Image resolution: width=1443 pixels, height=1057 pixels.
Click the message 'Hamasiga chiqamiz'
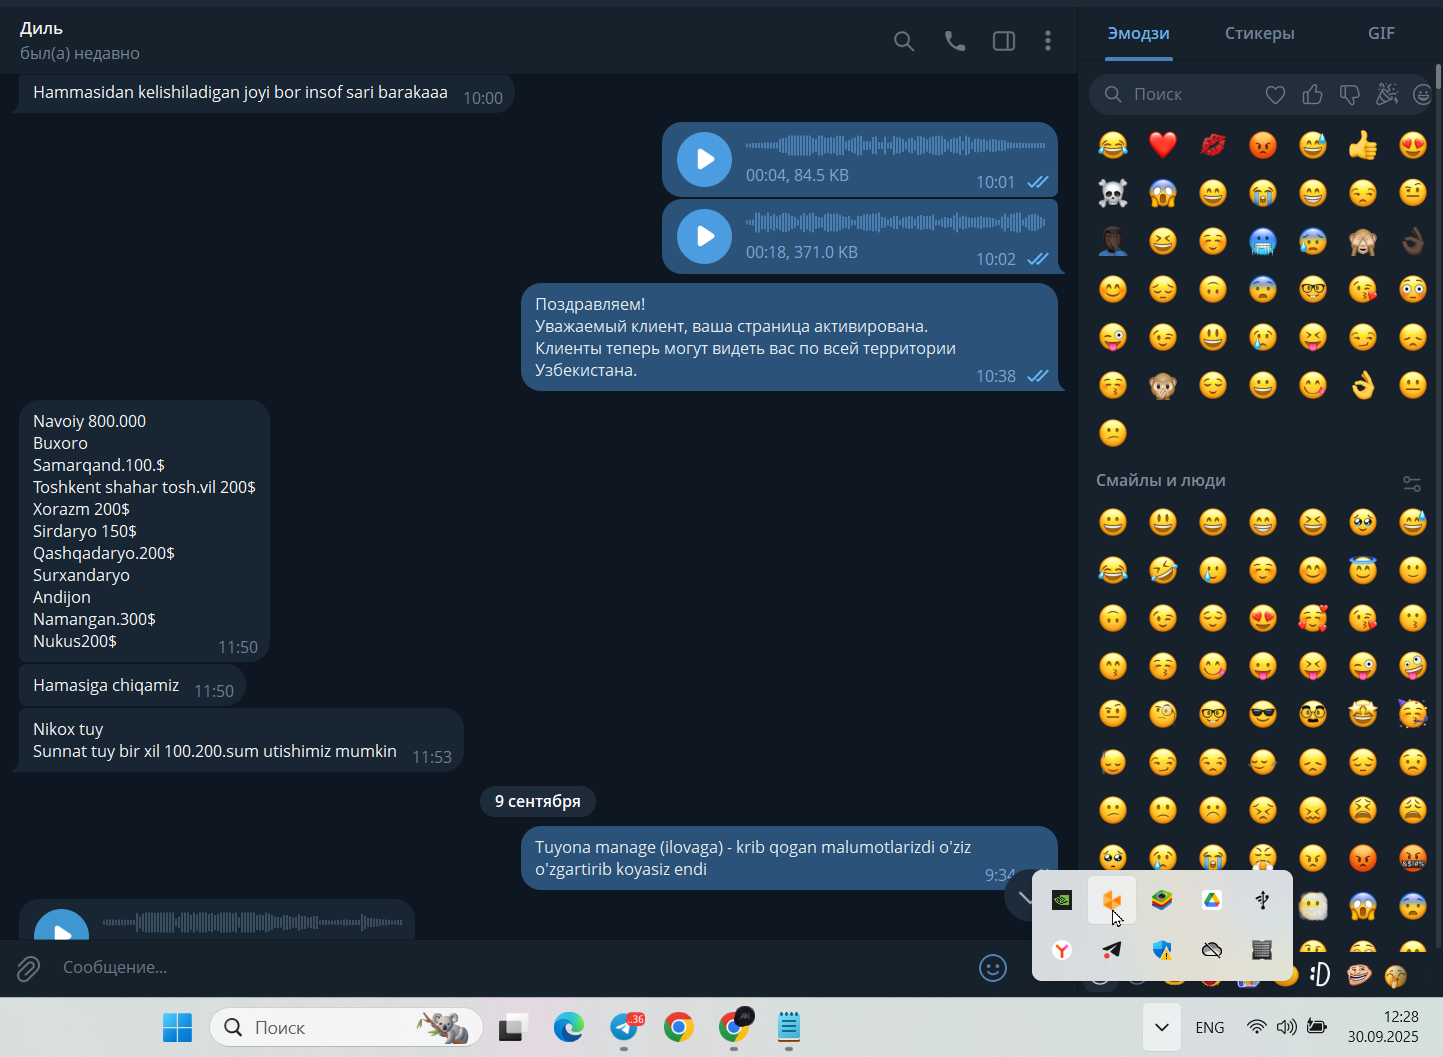pos(132,686)
